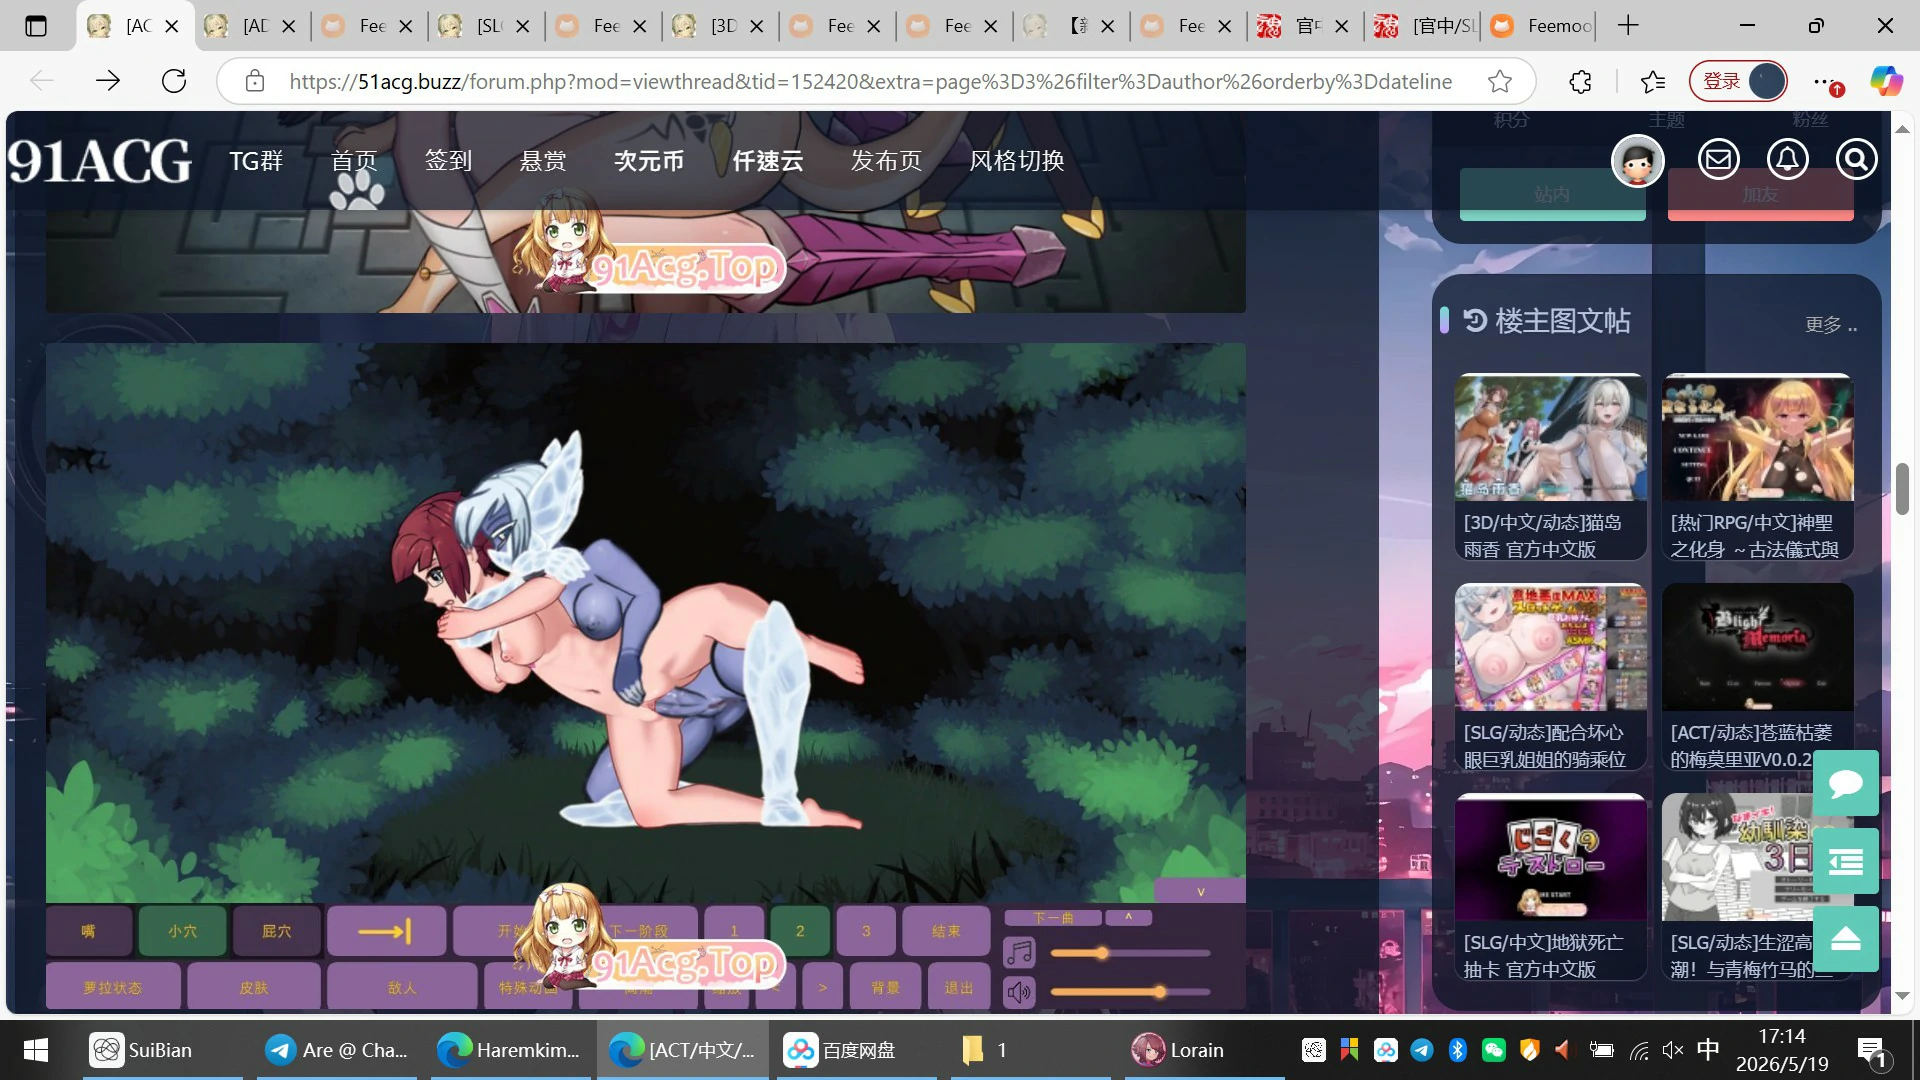Click the 91ACG site logo

pos(100,160)
